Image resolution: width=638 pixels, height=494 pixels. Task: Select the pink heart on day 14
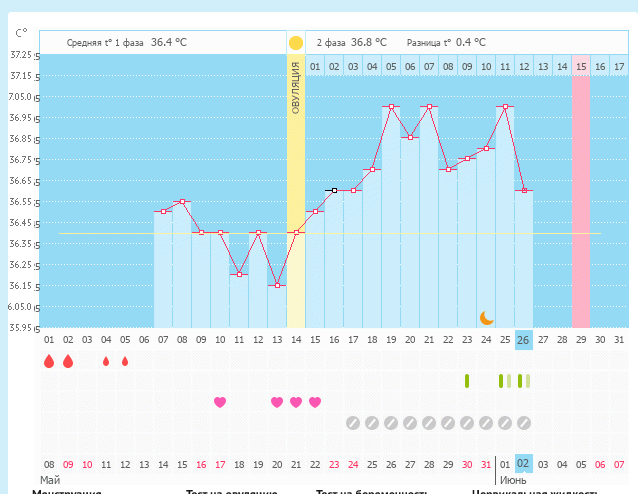click(296, 402)
